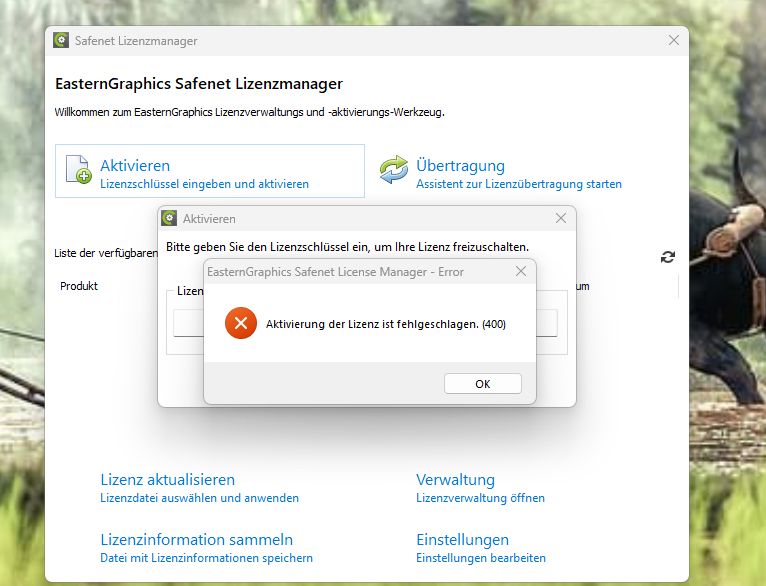Click Datei mit Lizenzinformationen speichern
The width and height of the screenshot is (766, 586).
[x=206, y=558]
